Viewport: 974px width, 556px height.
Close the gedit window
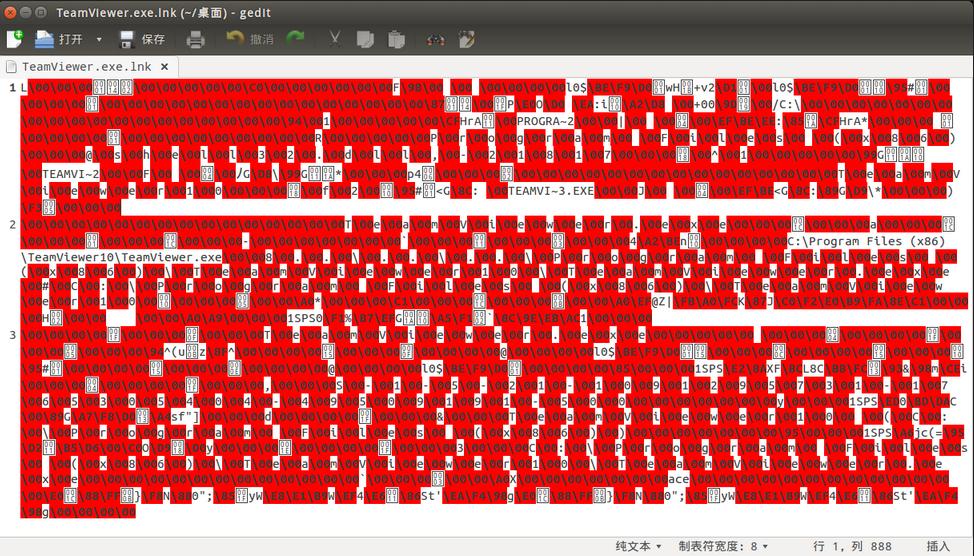pyautogui.click(x=10, y=12)
